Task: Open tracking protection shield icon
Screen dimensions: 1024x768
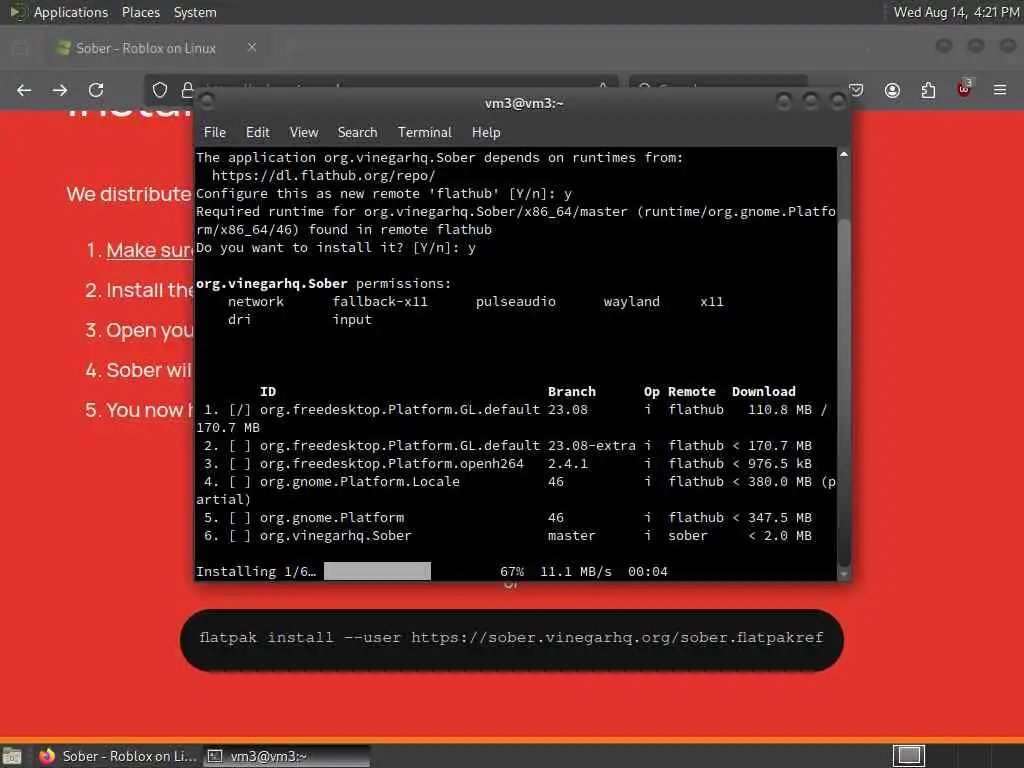Action: coord(159,90)
